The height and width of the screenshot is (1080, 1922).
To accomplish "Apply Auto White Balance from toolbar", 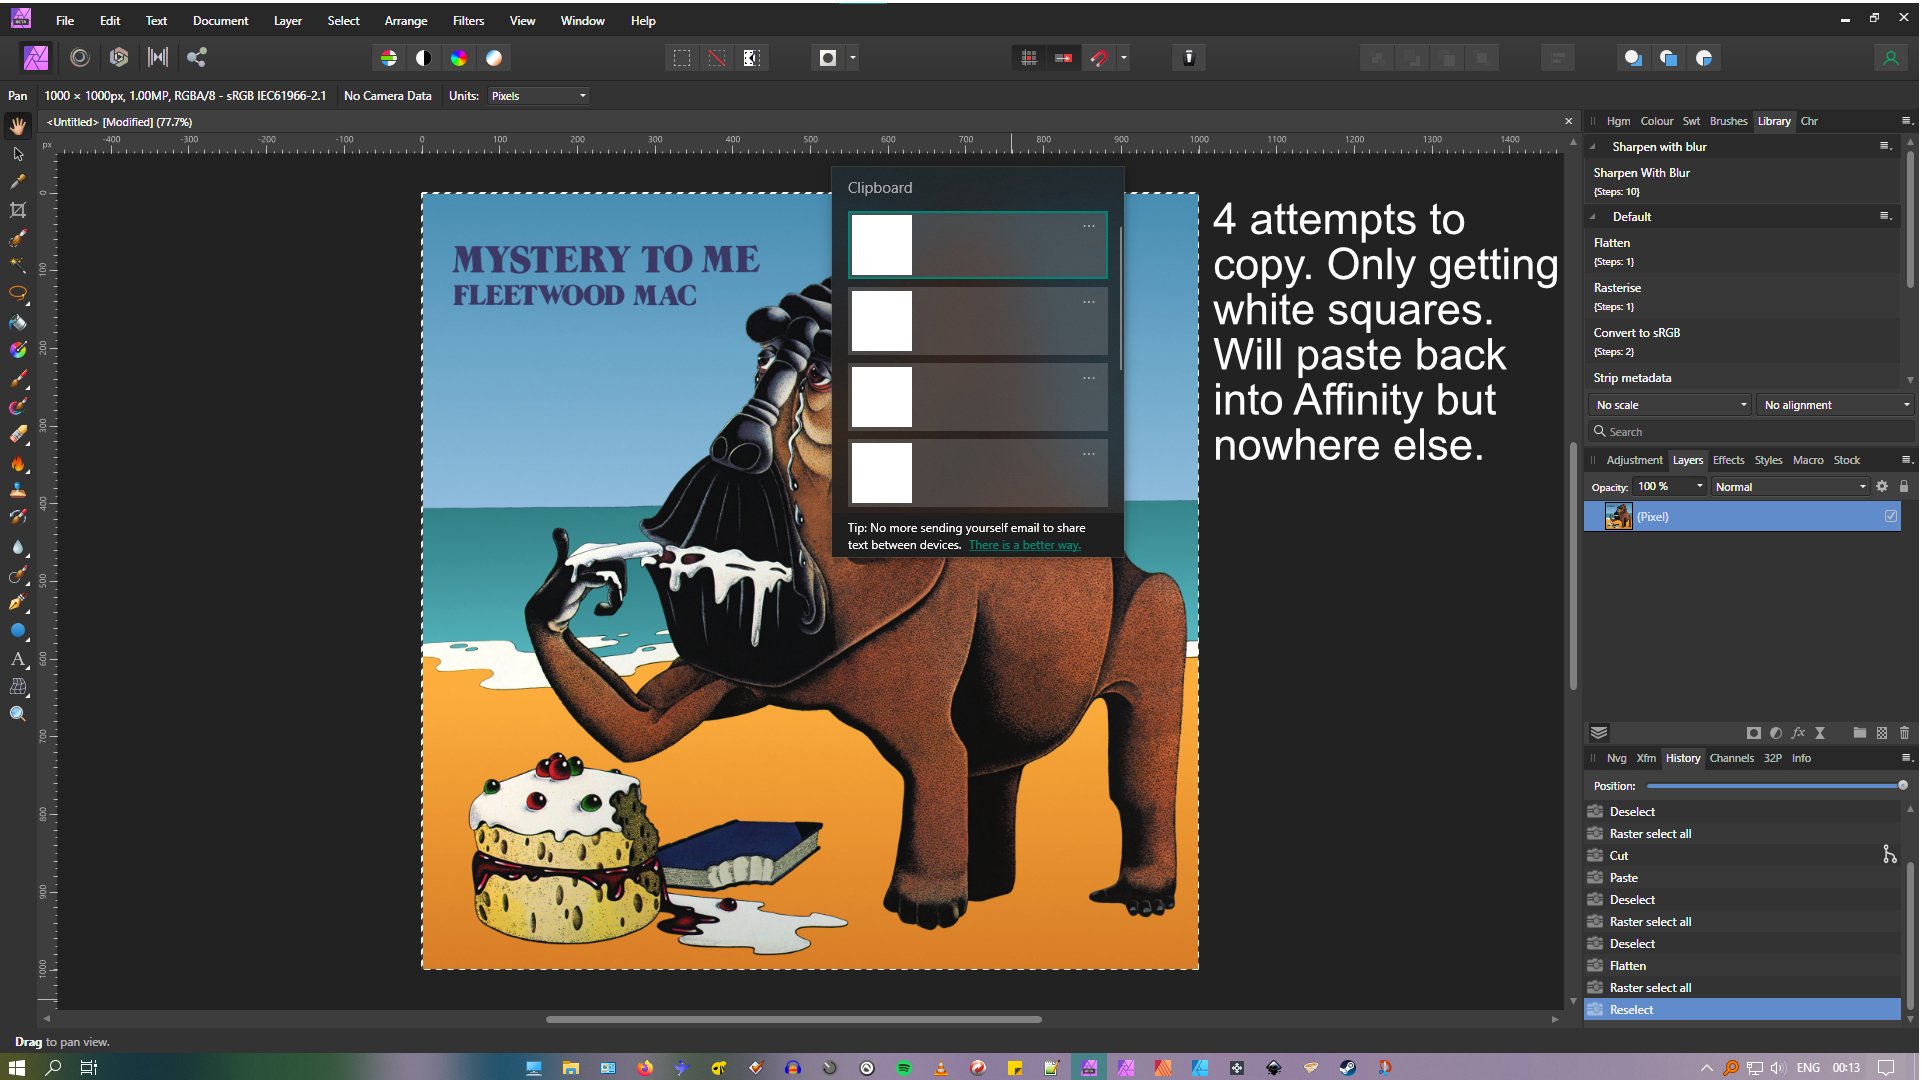I will coord(494,58).
